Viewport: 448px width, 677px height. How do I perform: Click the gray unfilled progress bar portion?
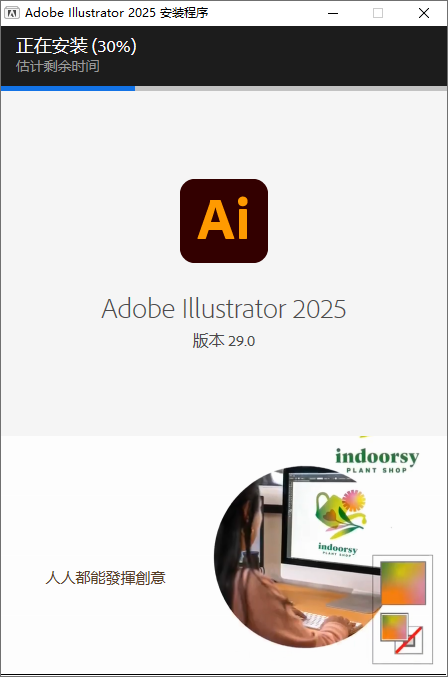tap(290, 89)
